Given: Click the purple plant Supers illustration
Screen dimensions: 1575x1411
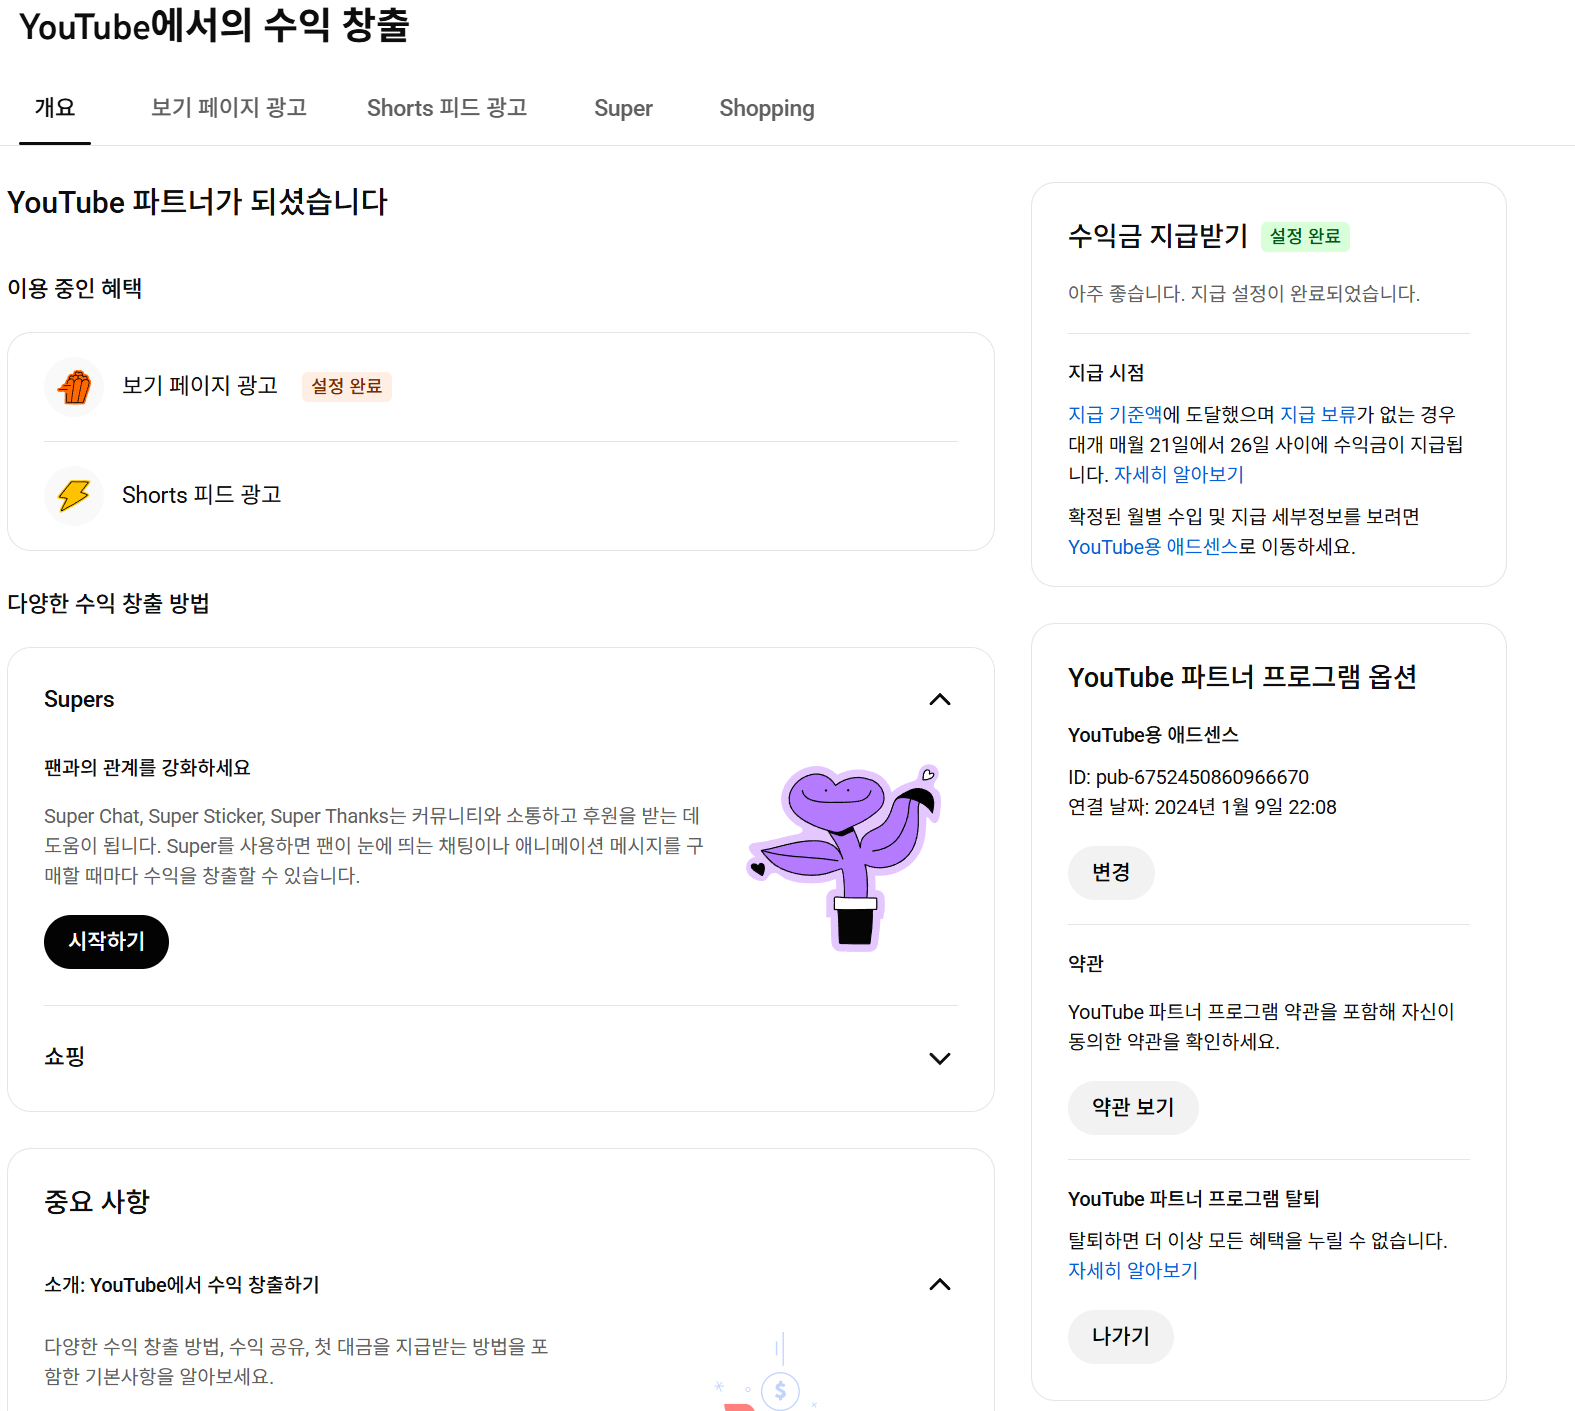Looking at the screenshot, I should tap(845, 857).
